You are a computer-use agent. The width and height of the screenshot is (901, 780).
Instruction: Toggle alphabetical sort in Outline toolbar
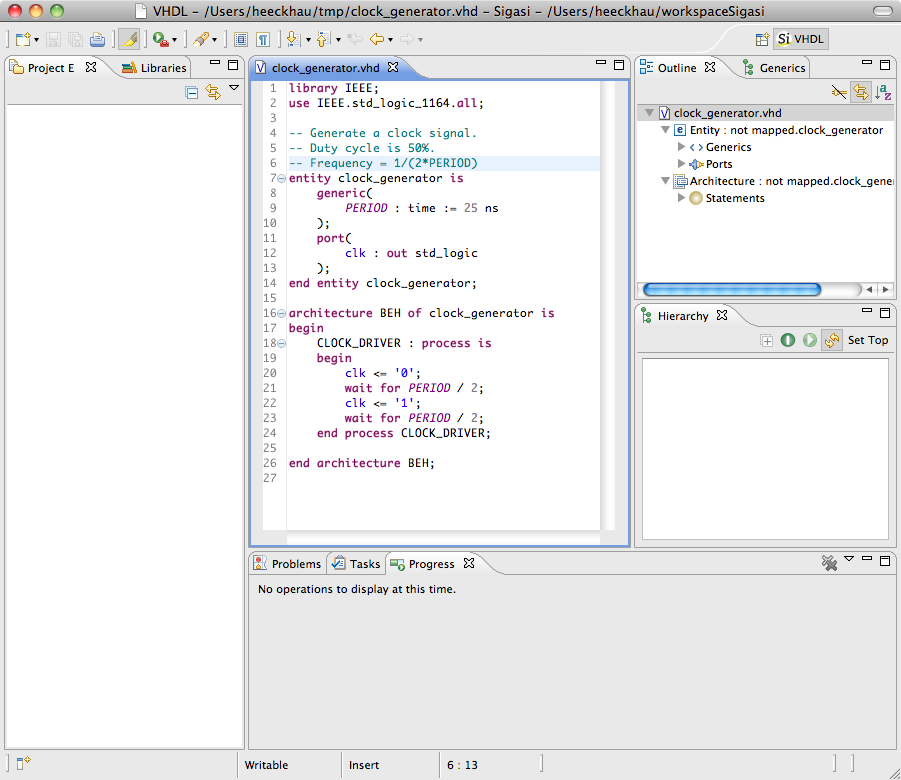click(883, 92)
